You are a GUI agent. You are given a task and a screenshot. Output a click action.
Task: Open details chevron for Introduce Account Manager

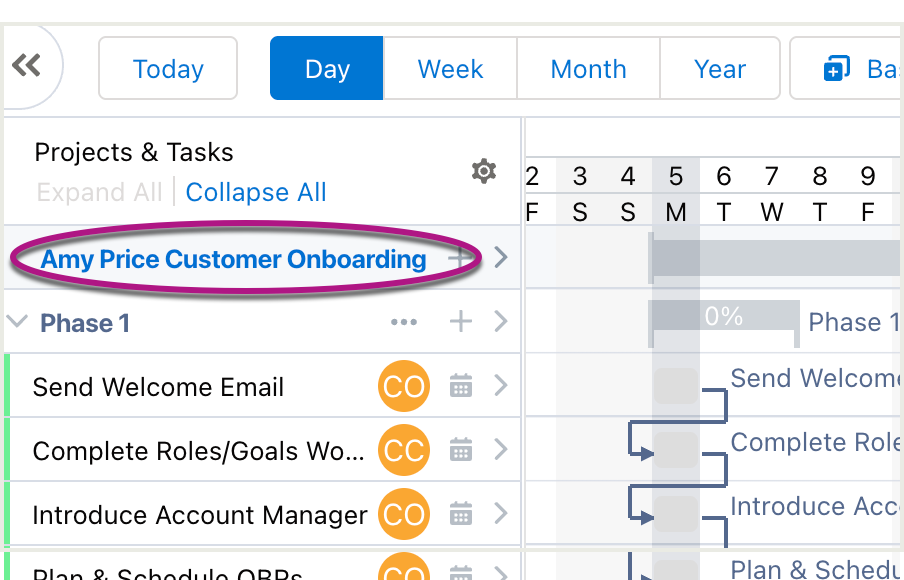click(501, 513)
